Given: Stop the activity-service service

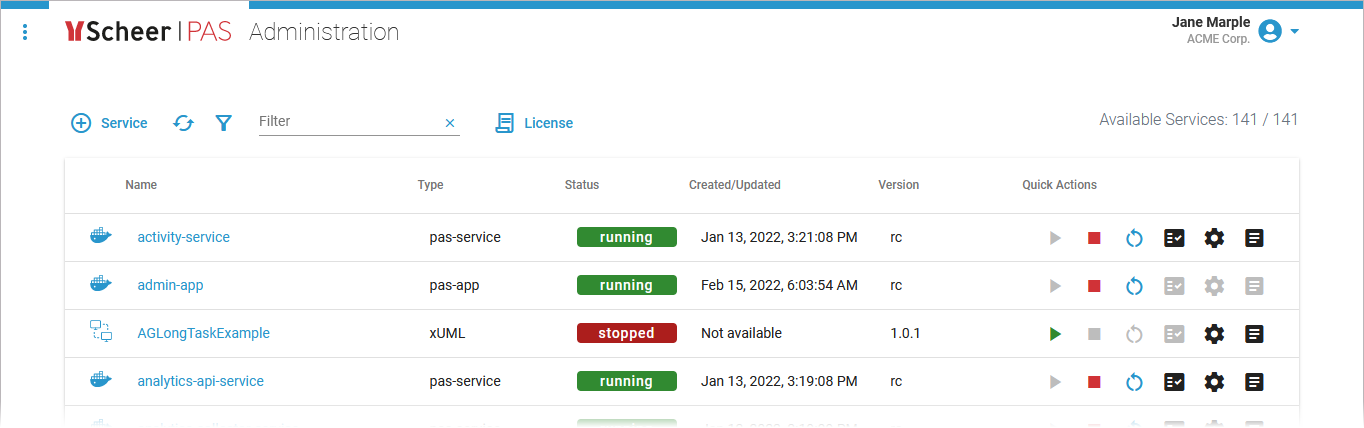Looking at the screenshot, I should [x=1094, y=238].
